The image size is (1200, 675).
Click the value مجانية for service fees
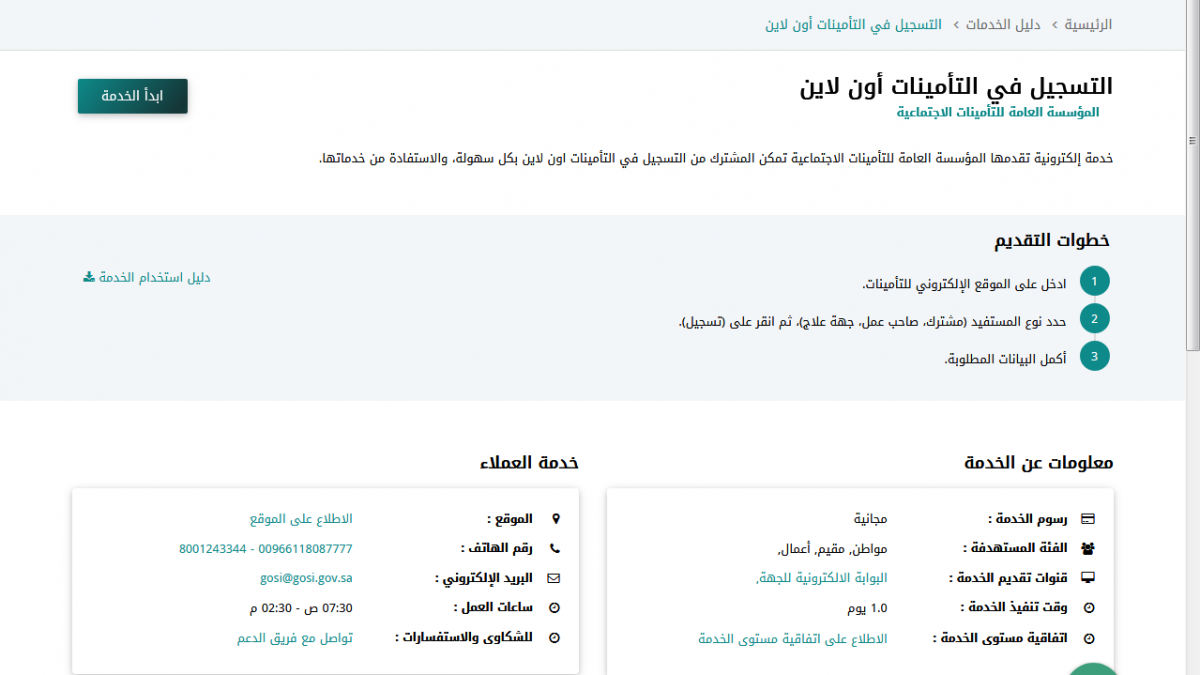point(870,519)
